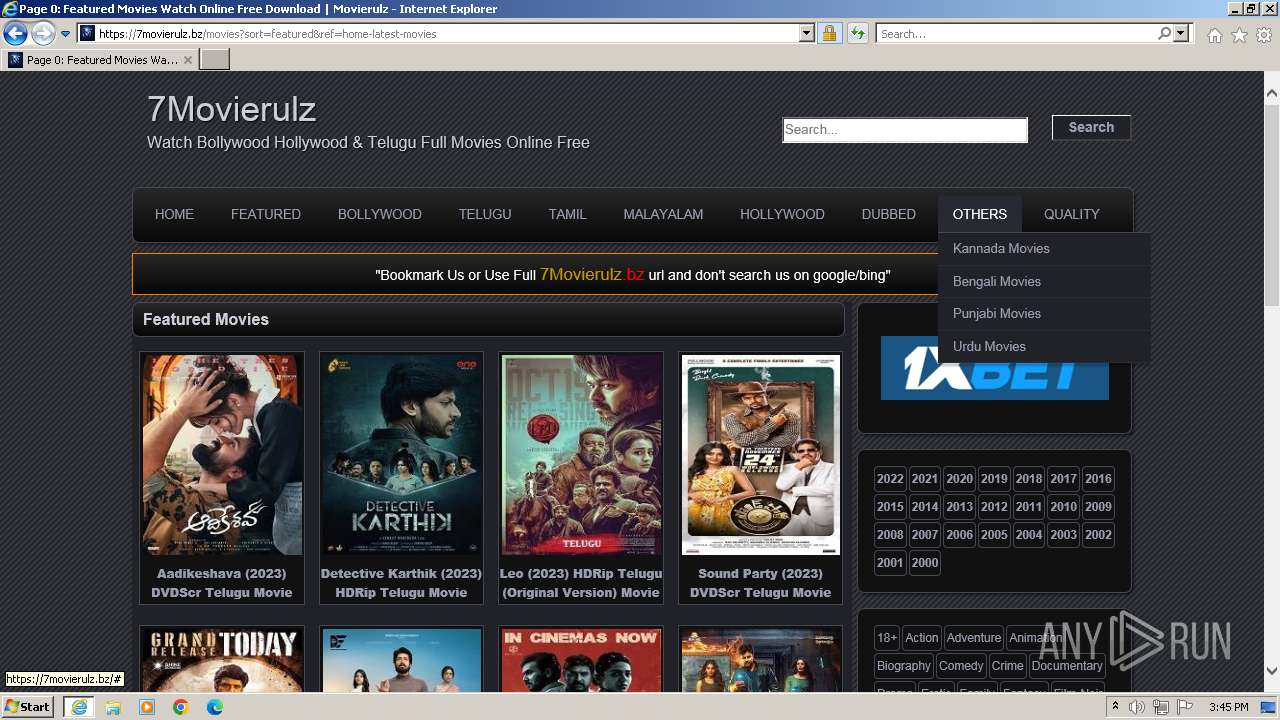Open Sound Party (2023) DVDScr title link
This screenshot has height=720, width=1280.
click(x=760, y=583)
